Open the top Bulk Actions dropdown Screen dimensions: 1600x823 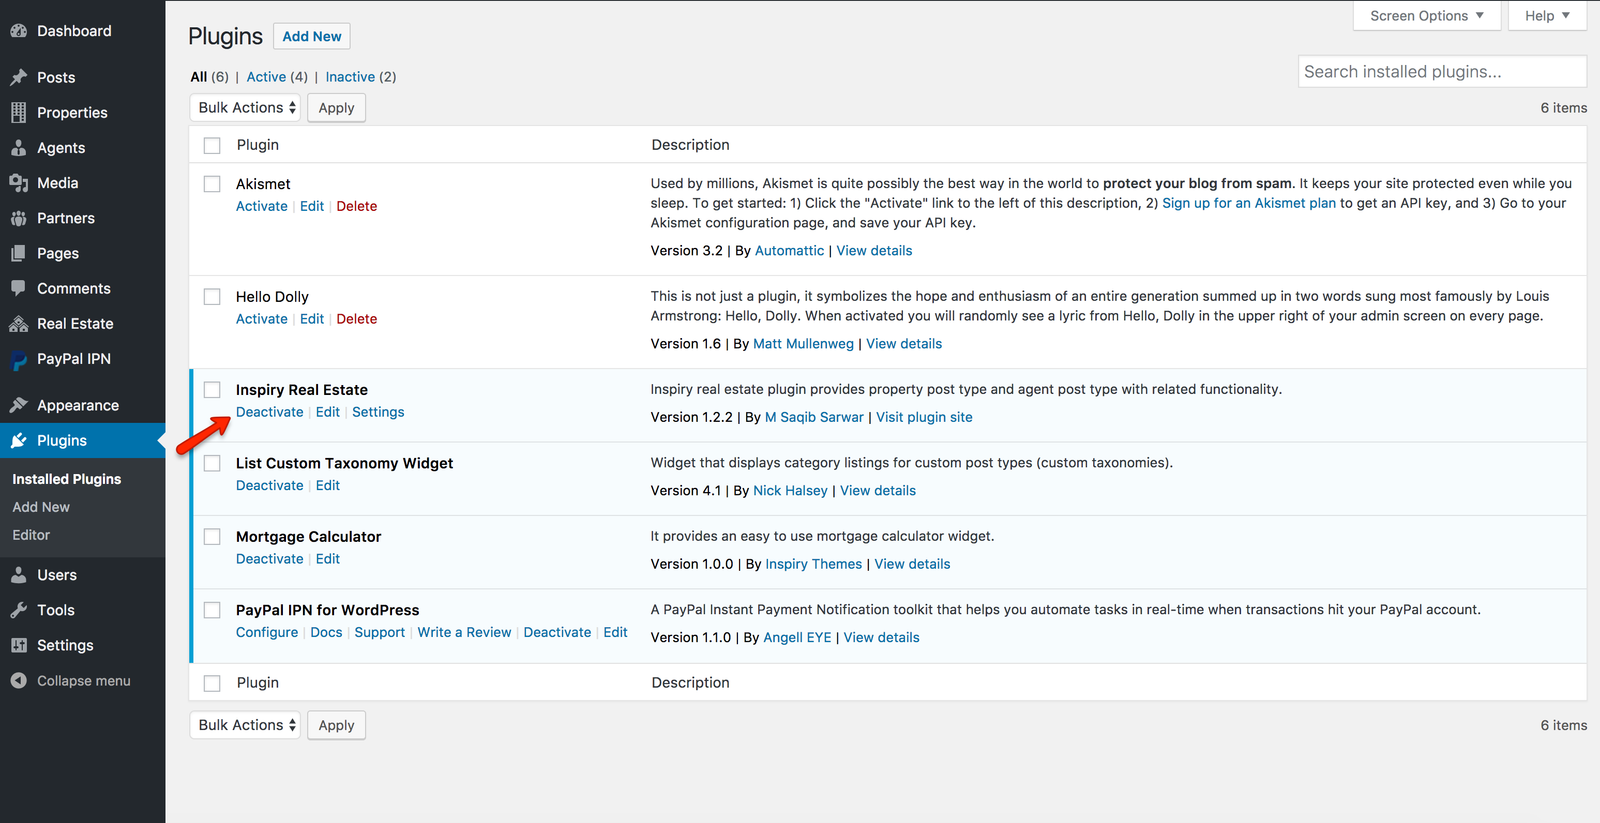[x=245, y=108]
